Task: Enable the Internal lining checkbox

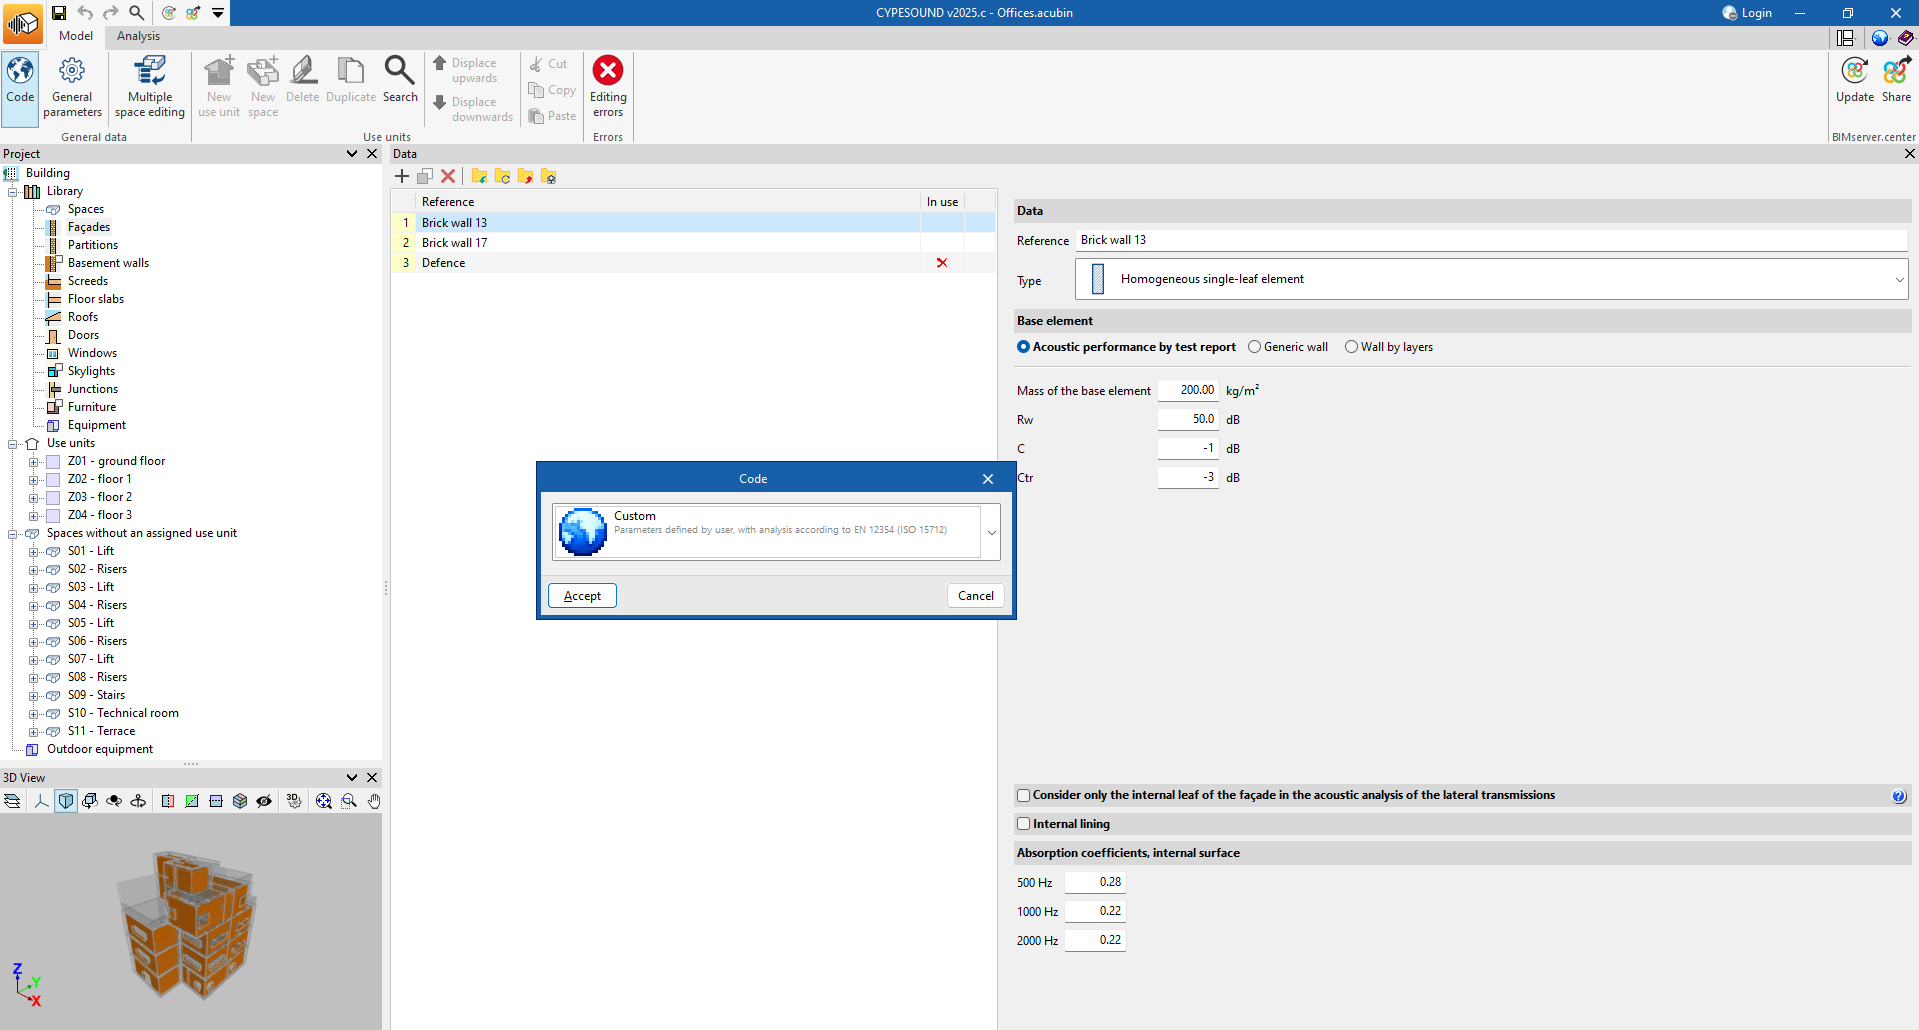Action: coord(1023,824)
